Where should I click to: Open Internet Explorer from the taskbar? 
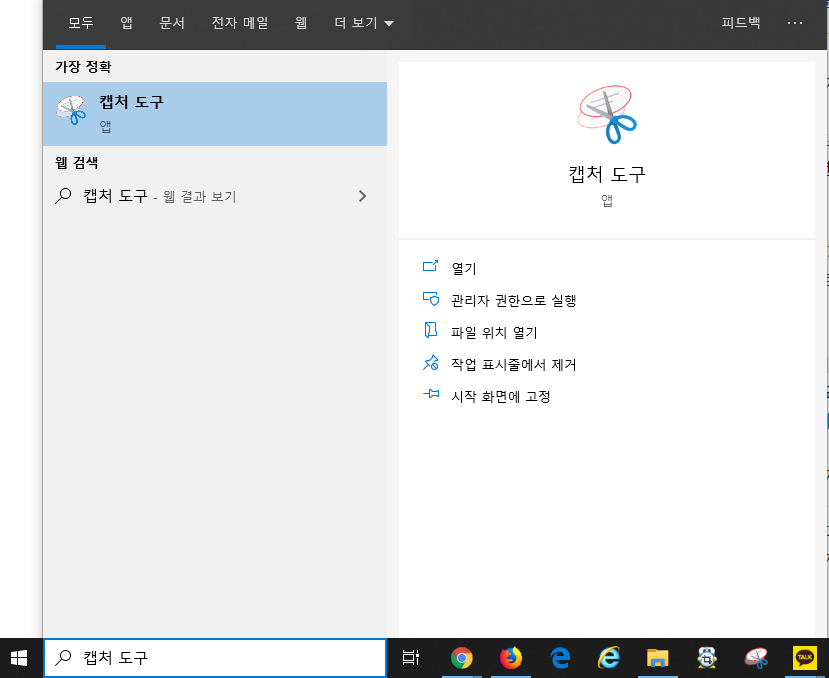click(609, 658)
